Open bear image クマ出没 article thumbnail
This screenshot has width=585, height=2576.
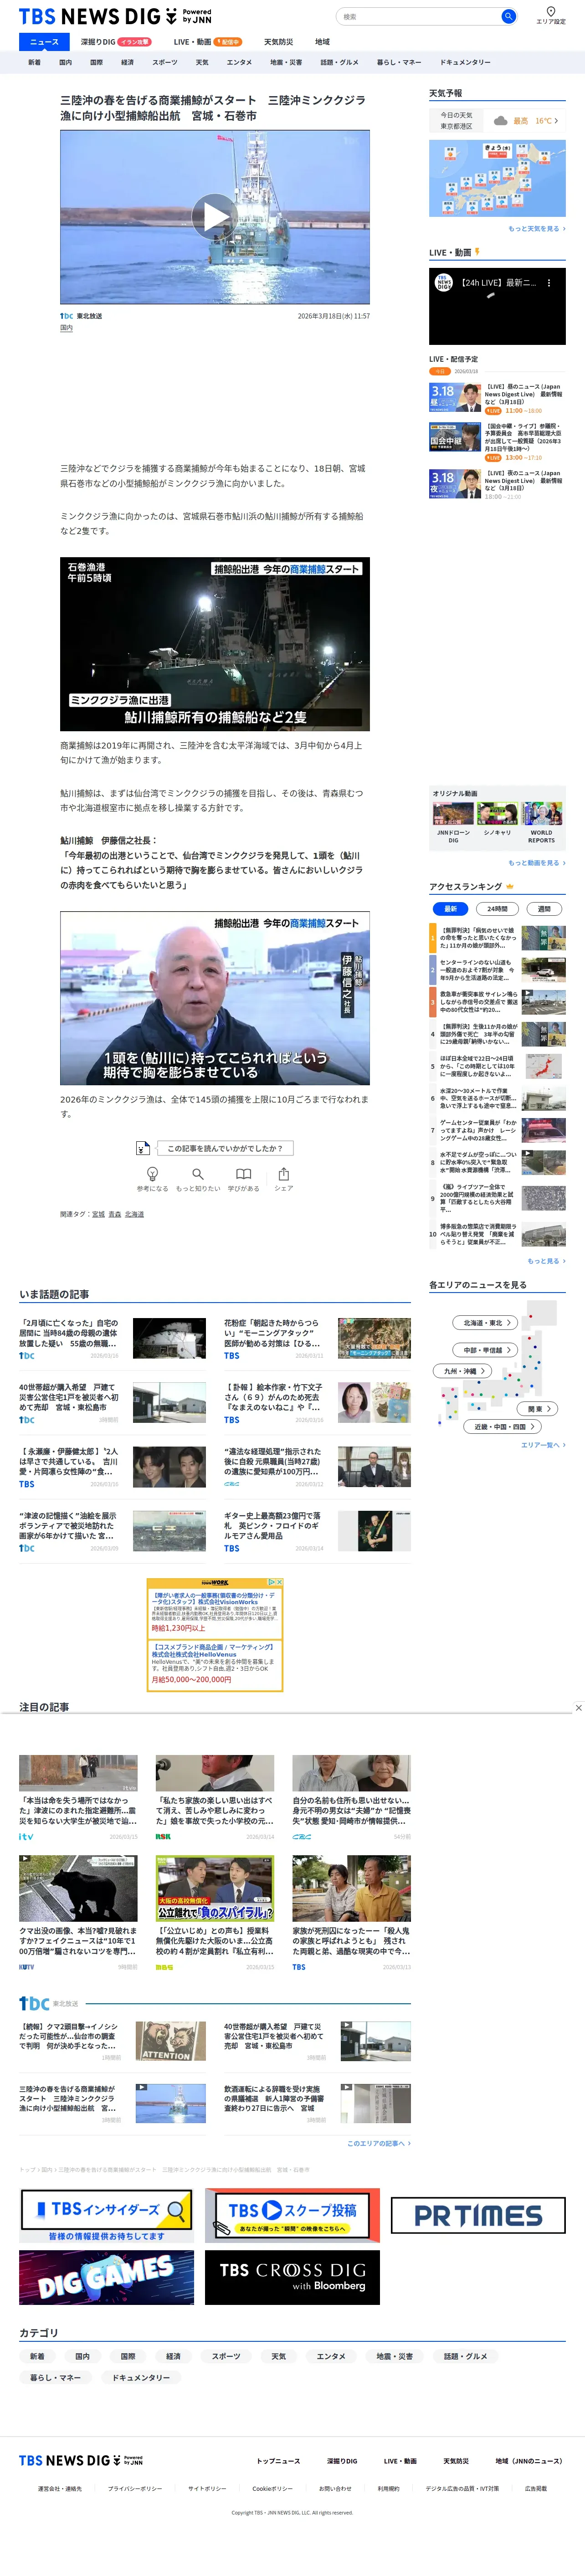point(78,1889)
